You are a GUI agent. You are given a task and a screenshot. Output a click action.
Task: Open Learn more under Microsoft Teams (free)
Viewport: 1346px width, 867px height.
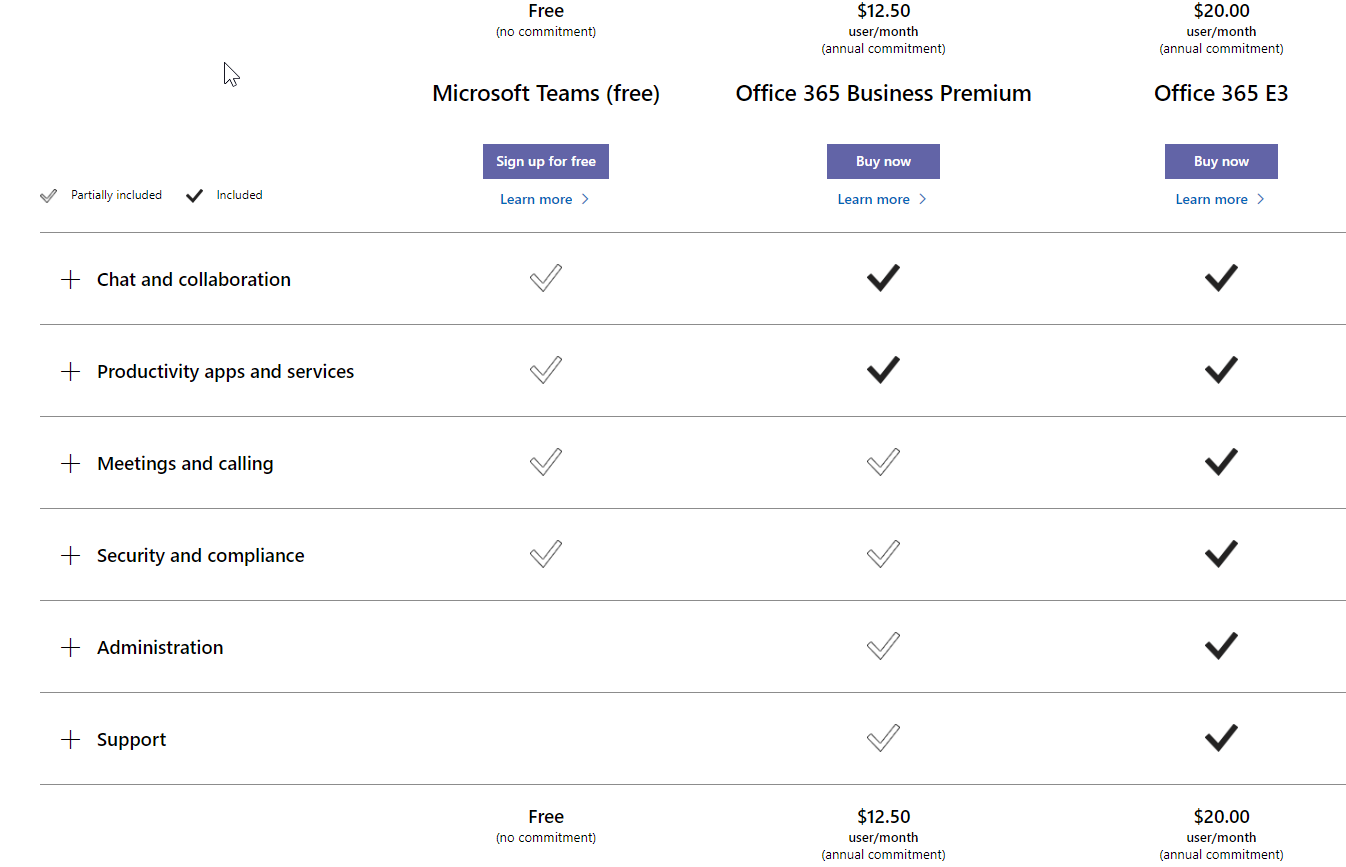tap(545, 200)
